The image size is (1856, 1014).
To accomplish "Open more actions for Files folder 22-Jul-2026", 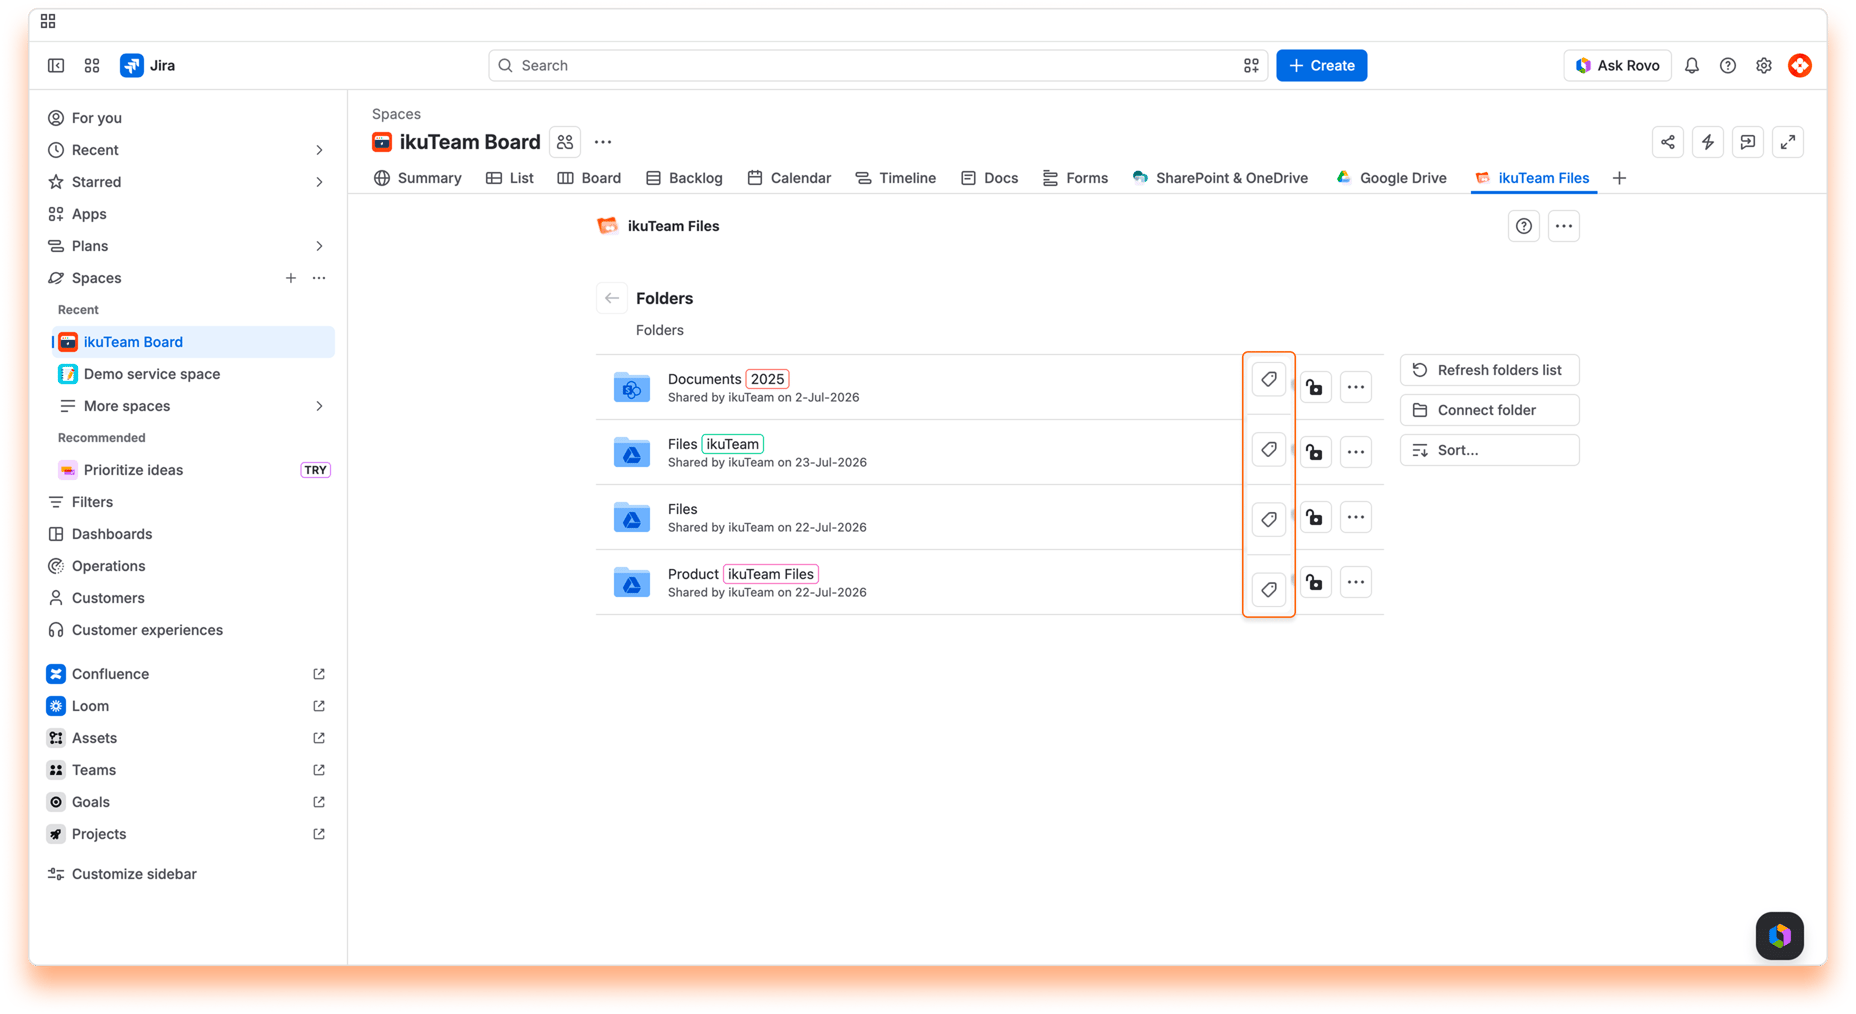I will (x=1356, y=517).
